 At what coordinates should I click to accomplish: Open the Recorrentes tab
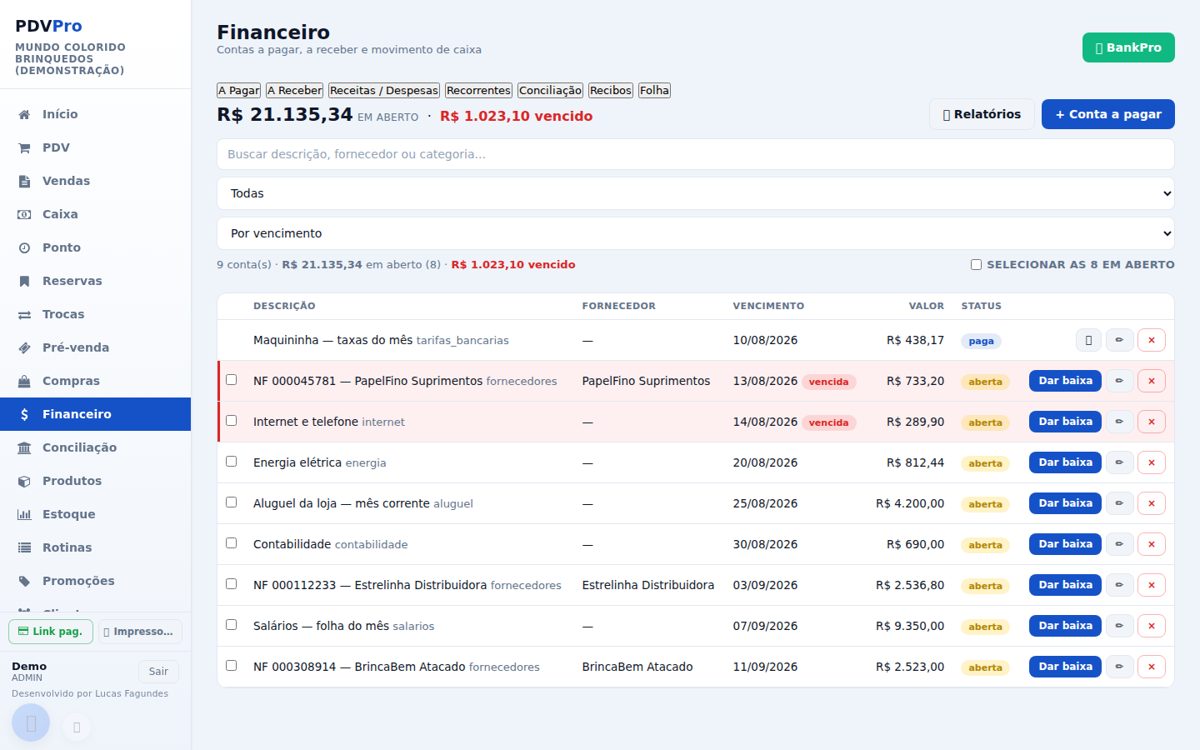point(479,90)
